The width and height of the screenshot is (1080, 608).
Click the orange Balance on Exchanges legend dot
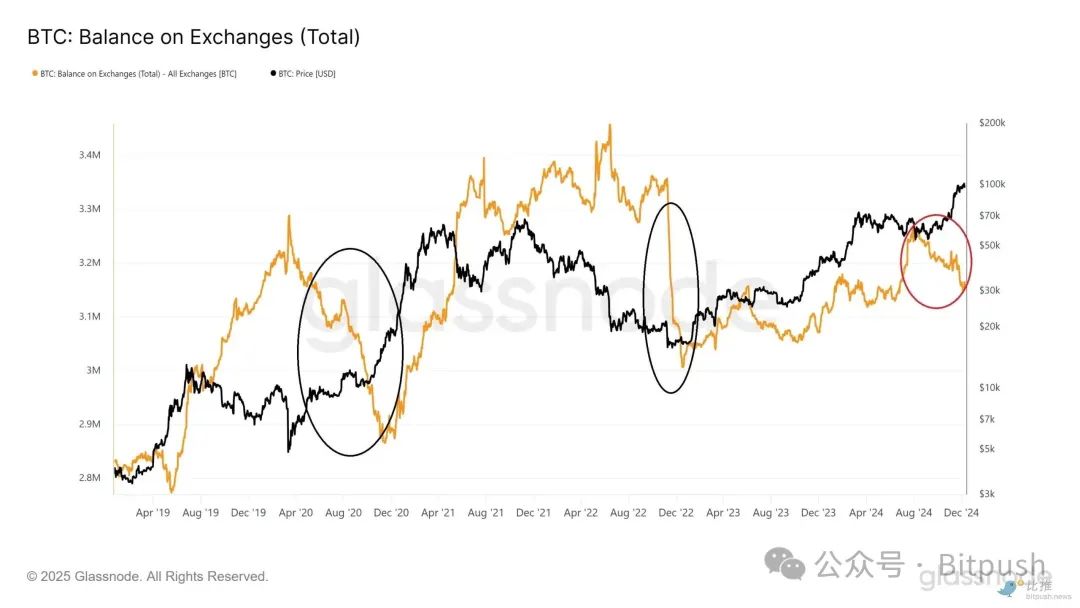tap(34, 74)
